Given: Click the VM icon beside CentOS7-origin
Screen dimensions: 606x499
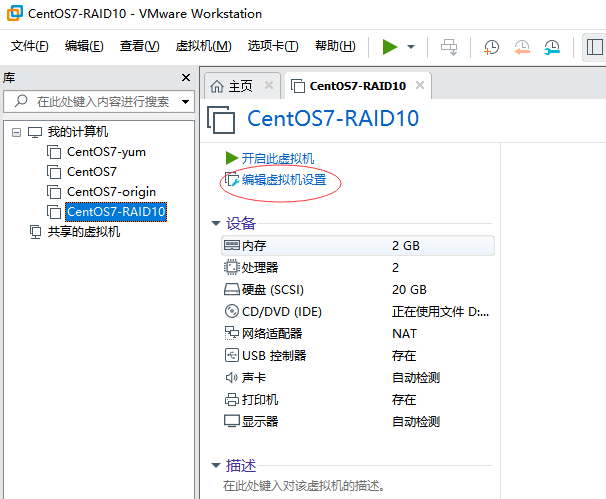Looking at the screenshot, I should click(54, 192).
